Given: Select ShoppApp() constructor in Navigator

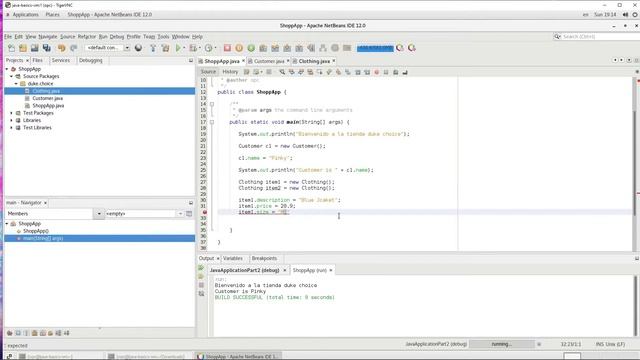Looking at the screenshot, I should 36,231.
